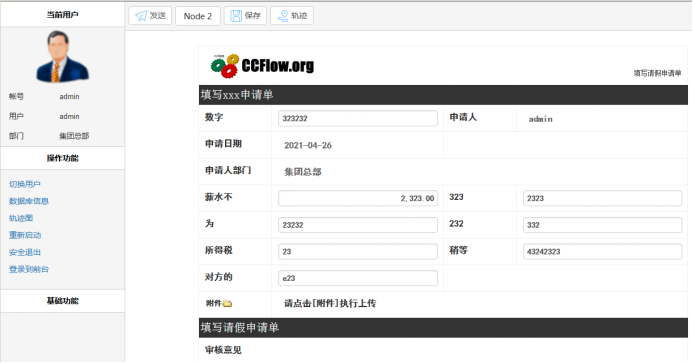Focus the 232 field containing 332
Screen dimensions: 693x363
click(x=602, y=225)
